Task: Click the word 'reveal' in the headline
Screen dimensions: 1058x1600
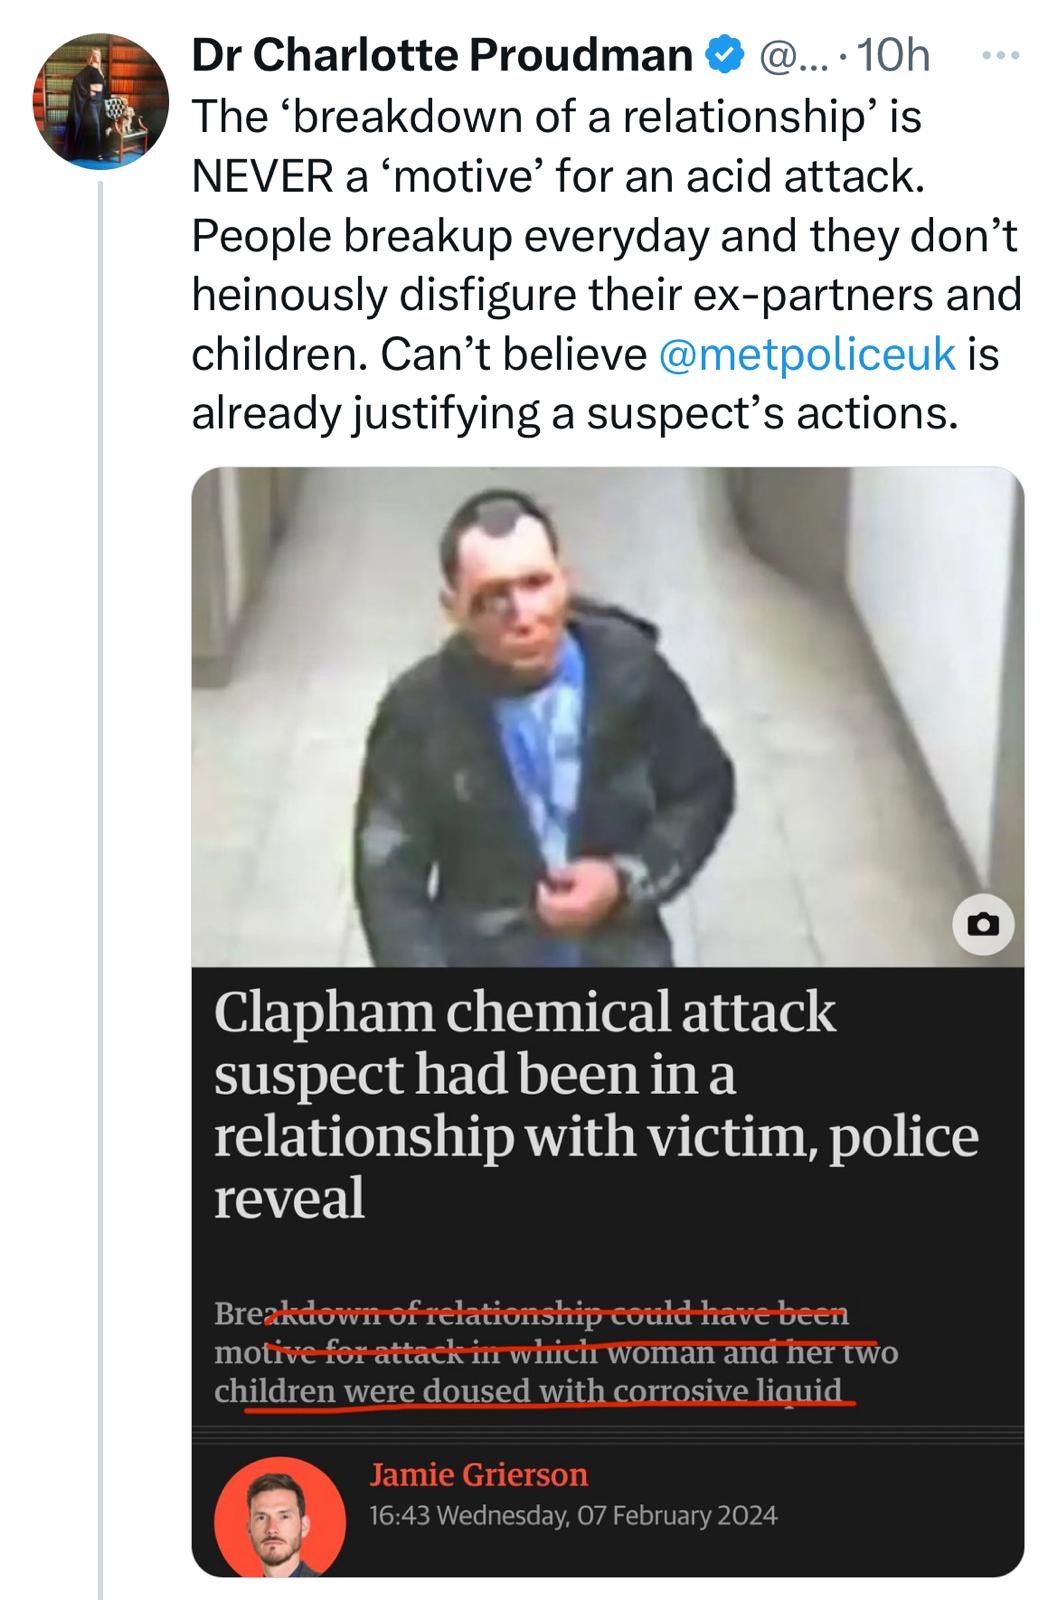Action: click(289, 1198)
